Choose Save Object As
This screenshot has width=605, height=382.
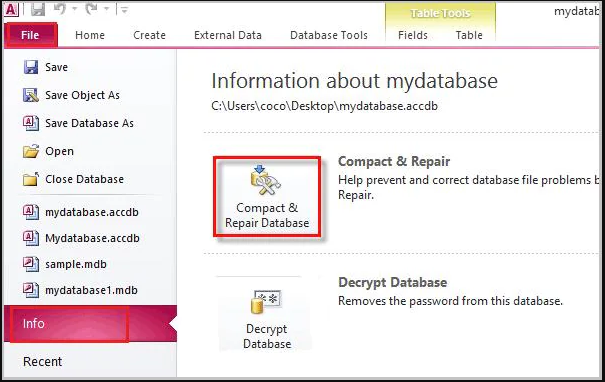82,95
